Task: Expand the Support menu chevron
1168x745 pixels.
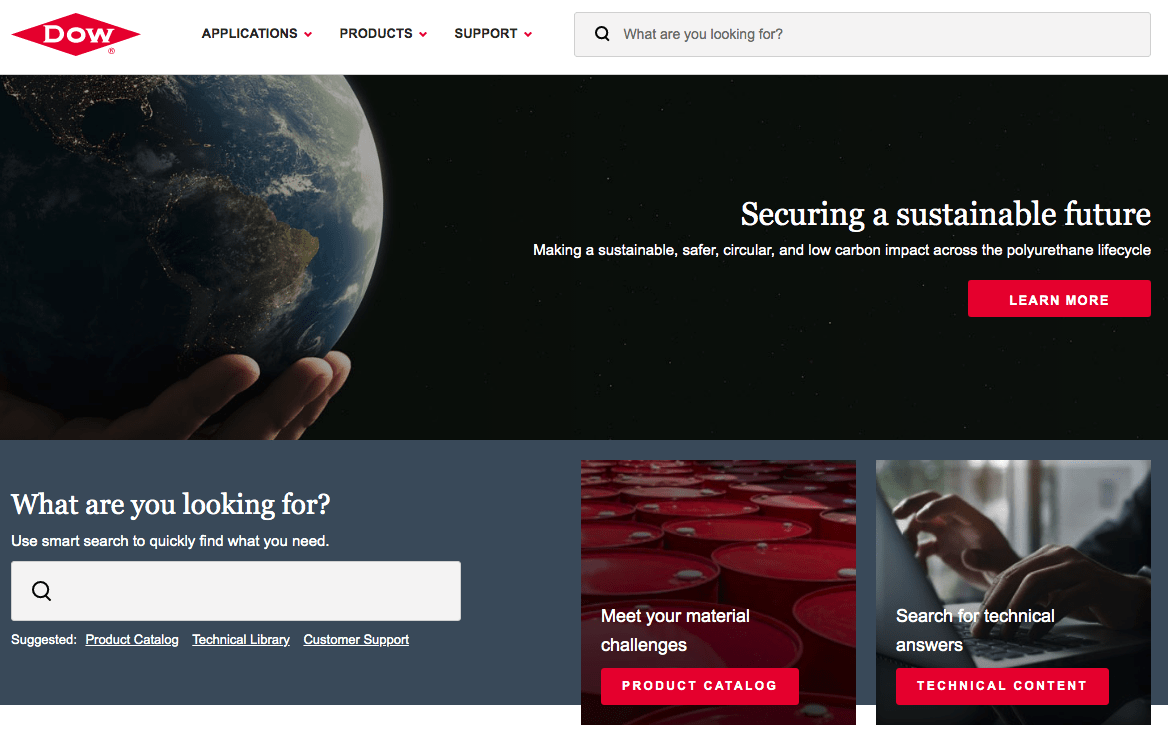Action: 528,35
